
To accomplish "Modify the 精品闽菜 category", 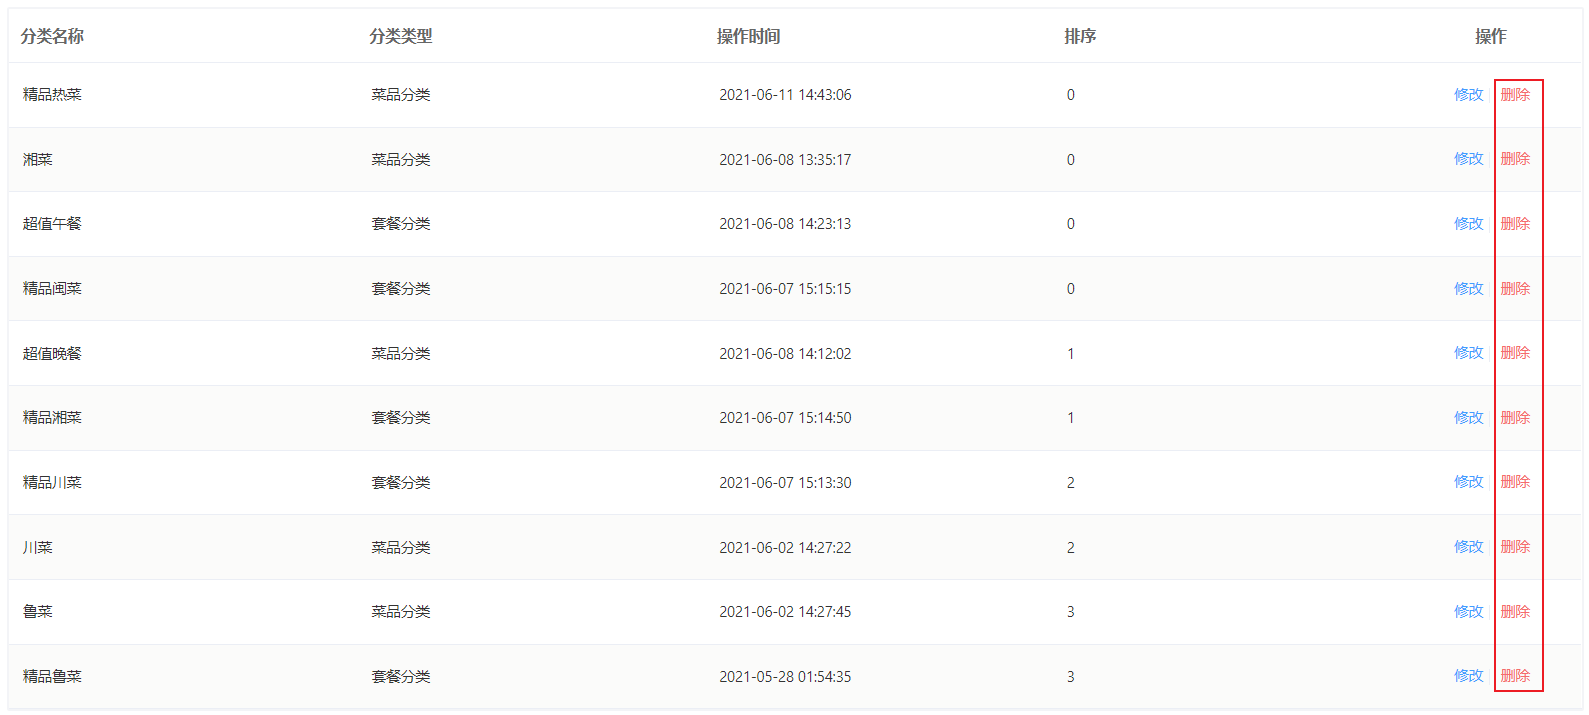I will tap(1468, 289).
